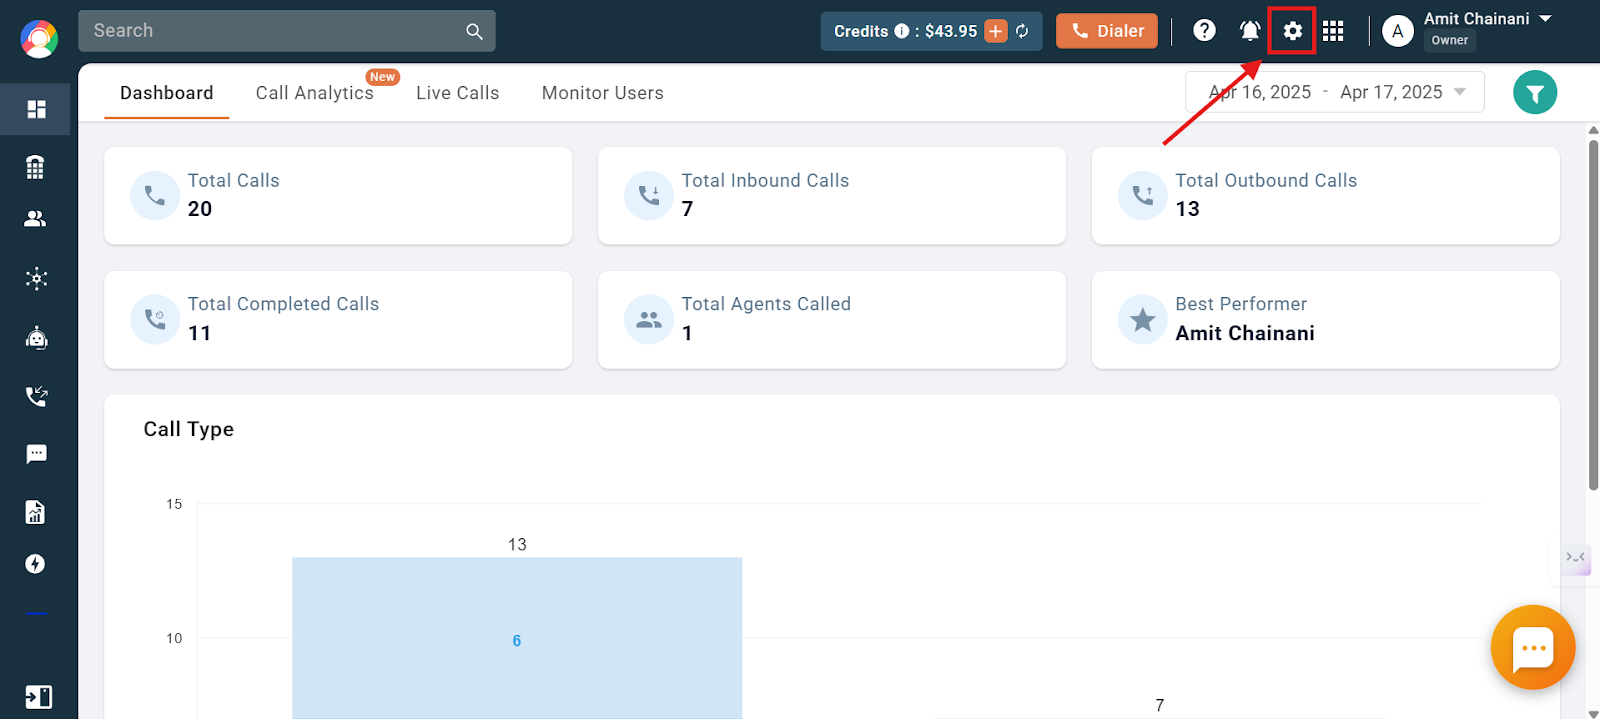This screenshot has height=719, width=1600.
Task: Open the help question mark icon
Action: click(1205, 30)
